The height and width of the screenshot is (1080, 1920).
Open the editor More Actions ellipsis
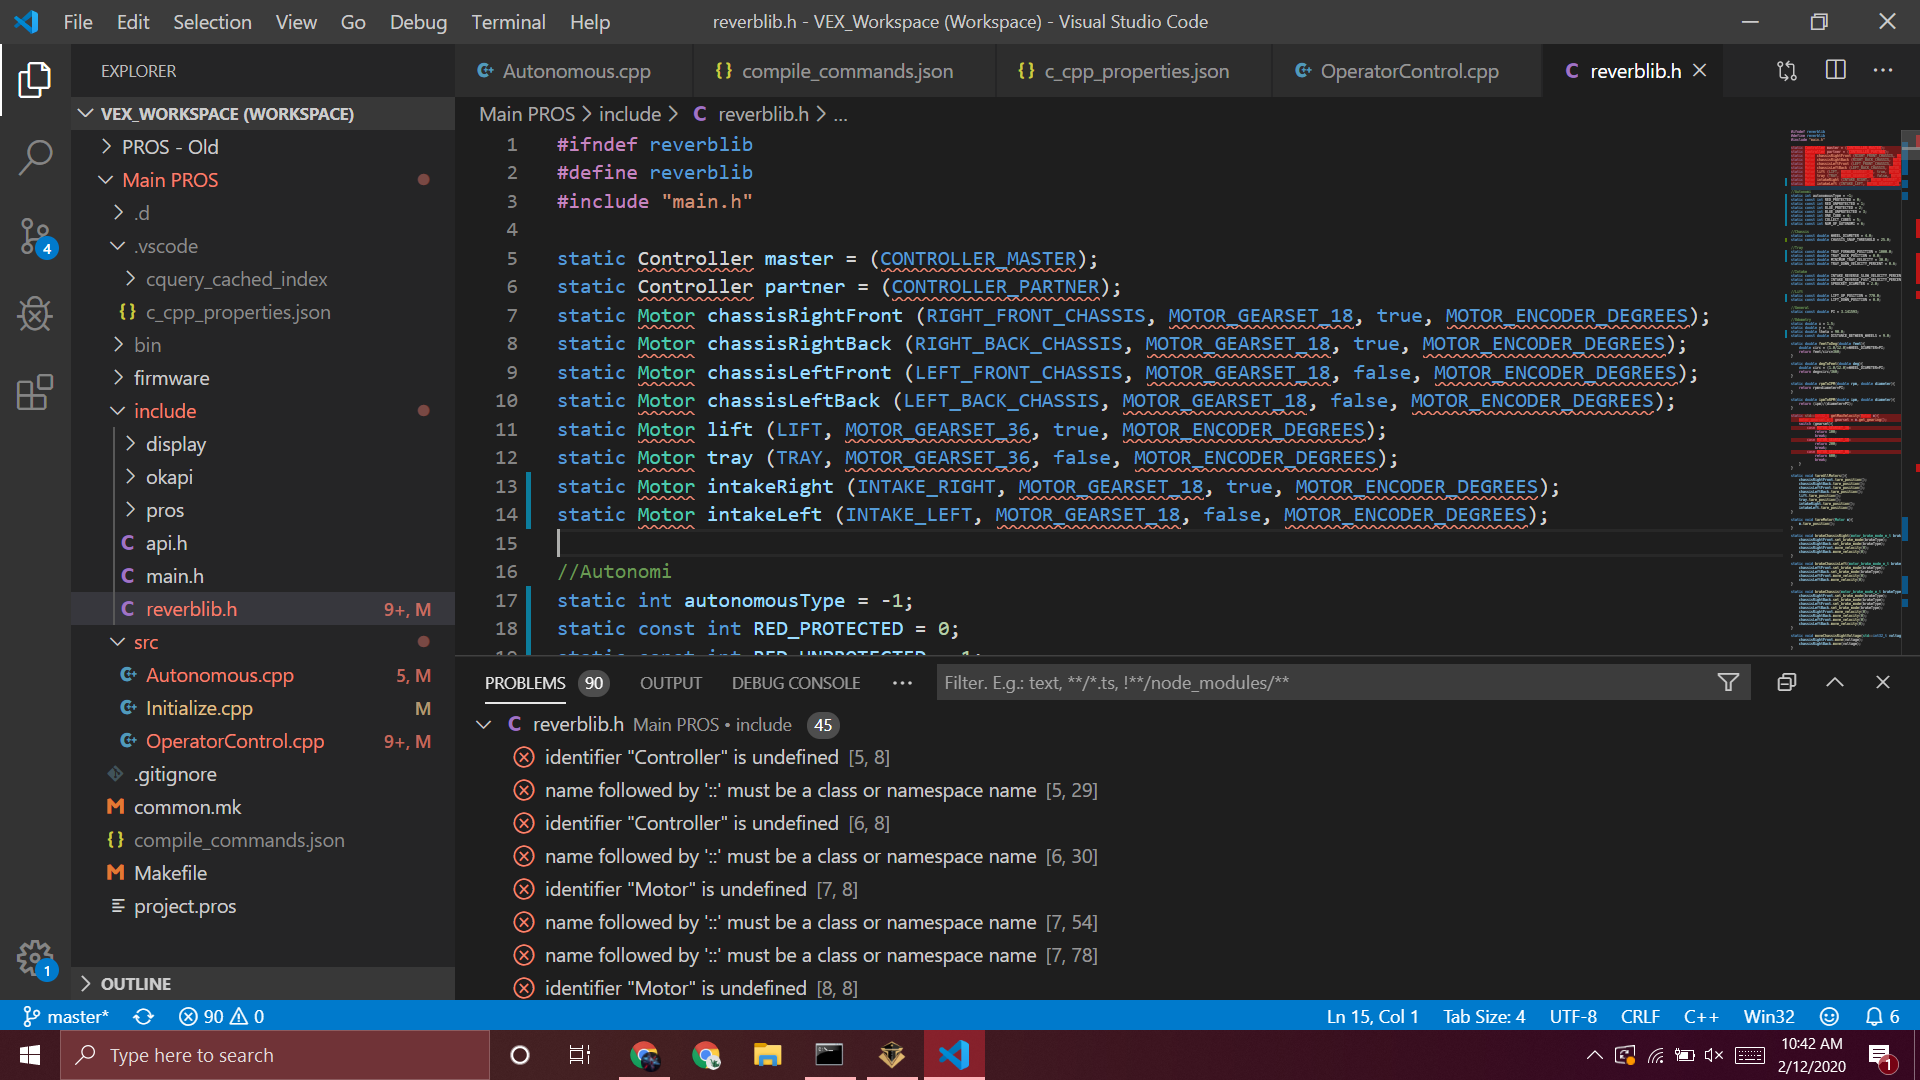click(1883, 71)
